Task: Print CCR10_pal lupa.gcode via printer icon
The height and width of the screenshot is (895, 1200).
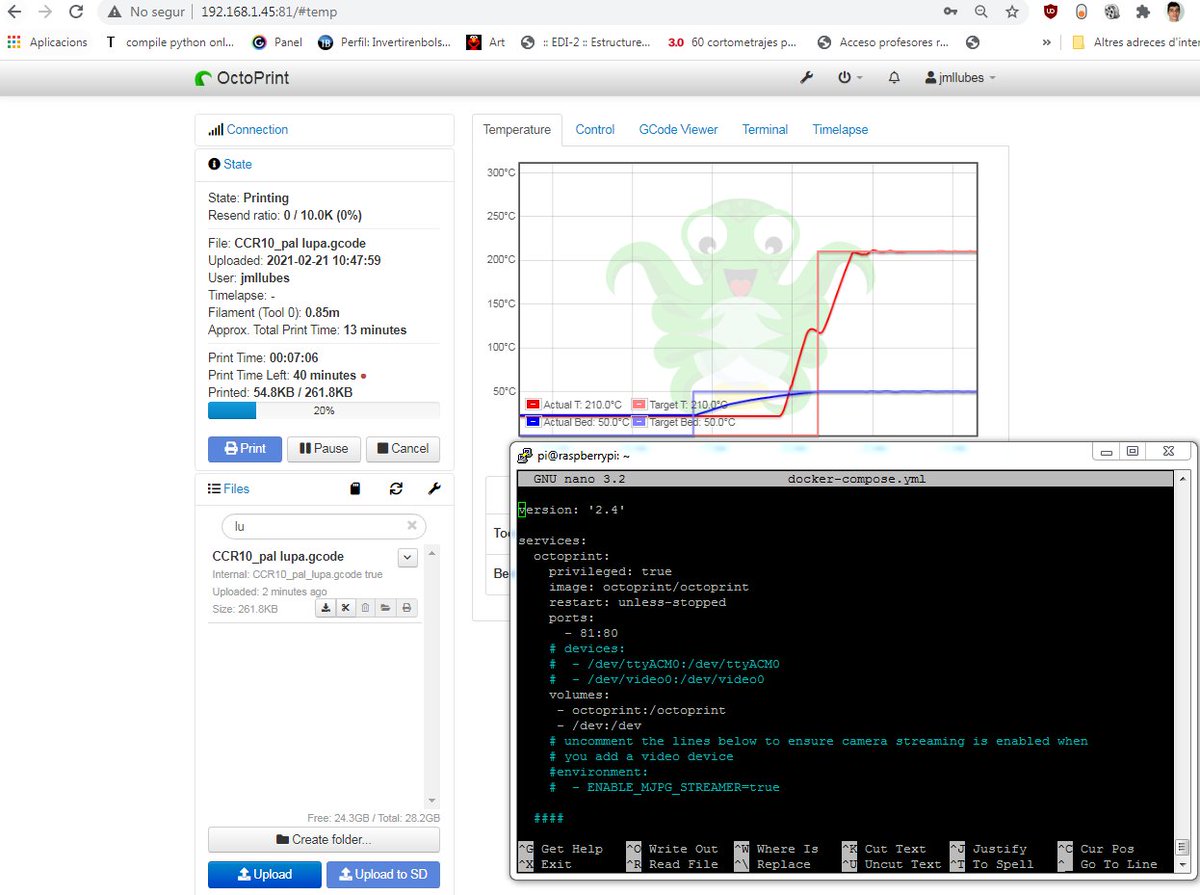Action: click(407, 608)
